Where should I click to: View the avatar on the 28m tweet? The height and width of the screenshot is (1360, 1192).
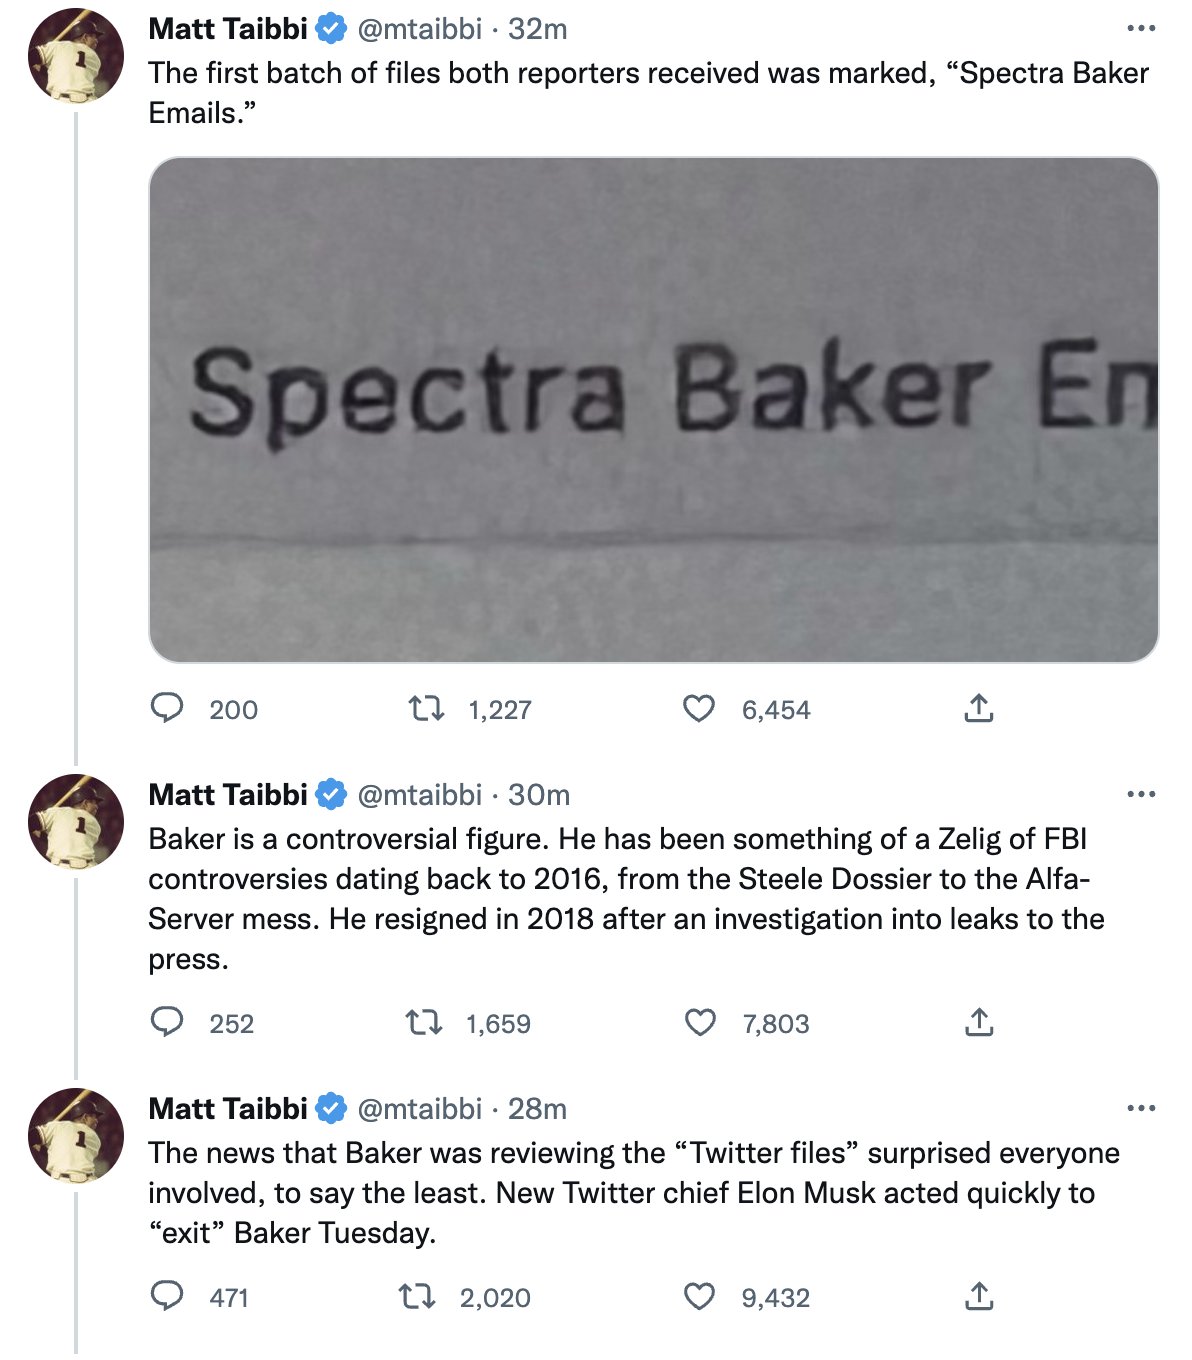(x=76, y=1135)
